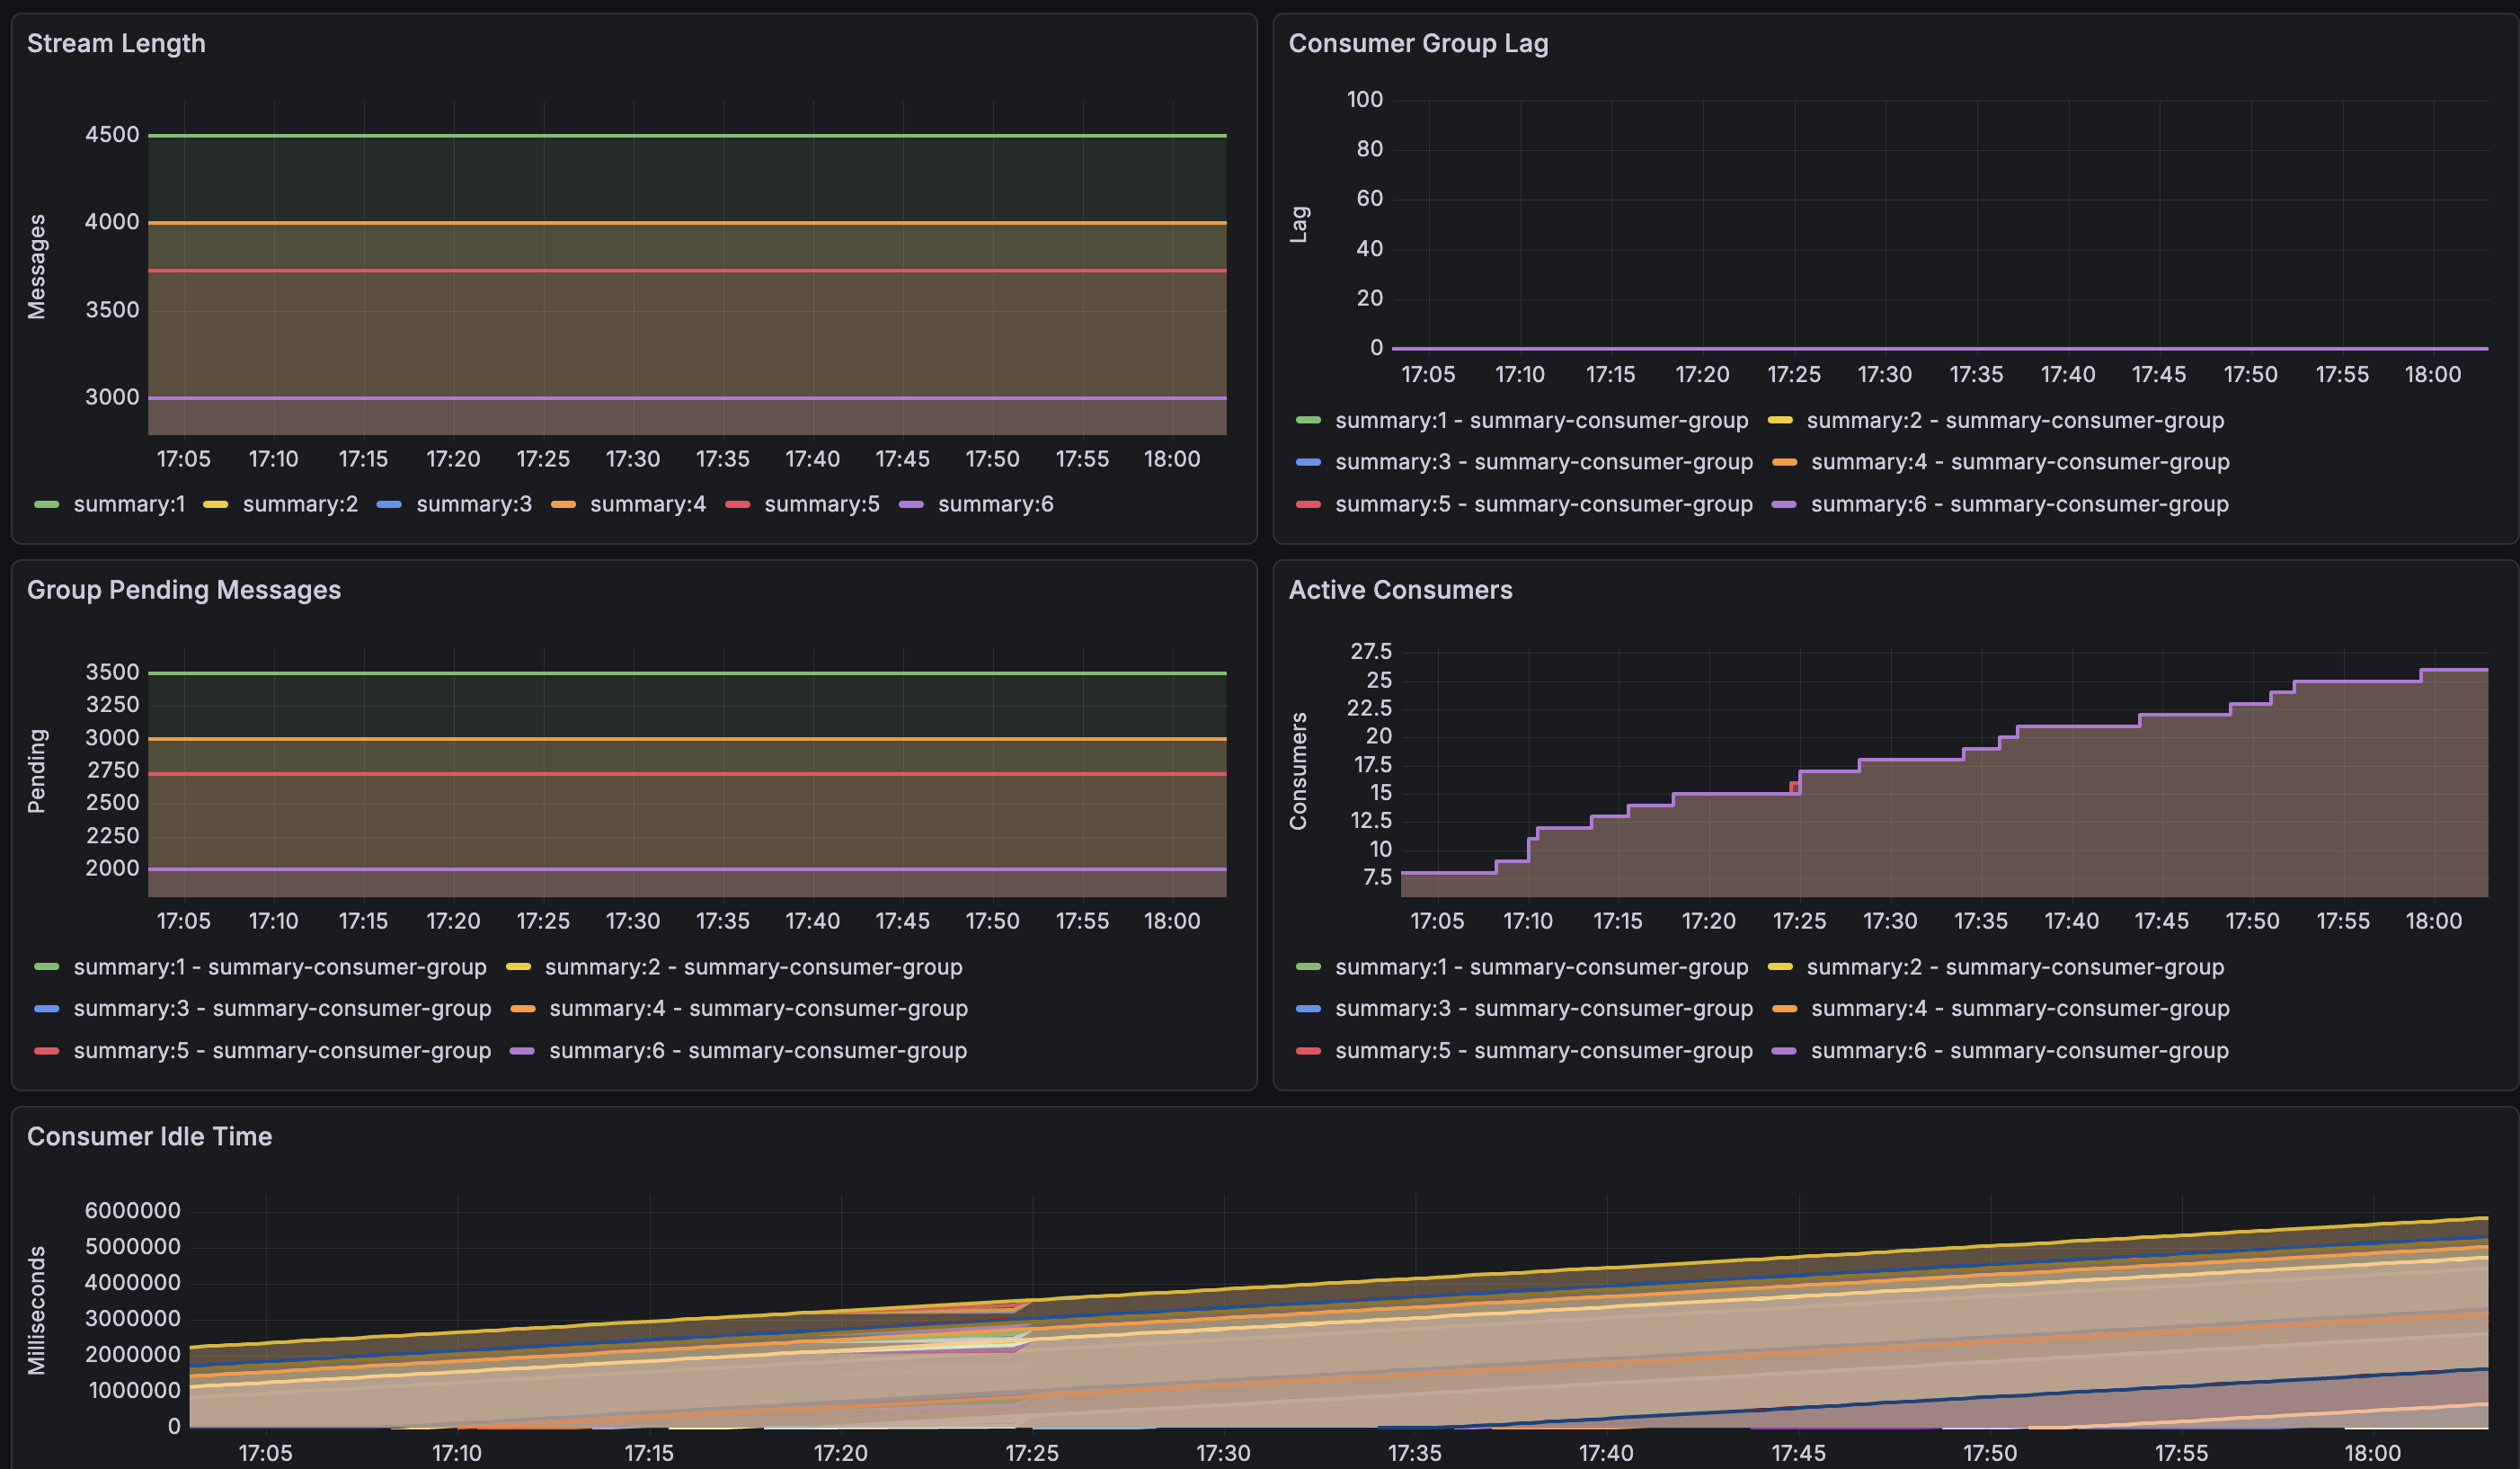2520x1469 pixels.
Task: Isolate summary:4 entry in Active Consumers legend
Action: pos(2019,1008)
